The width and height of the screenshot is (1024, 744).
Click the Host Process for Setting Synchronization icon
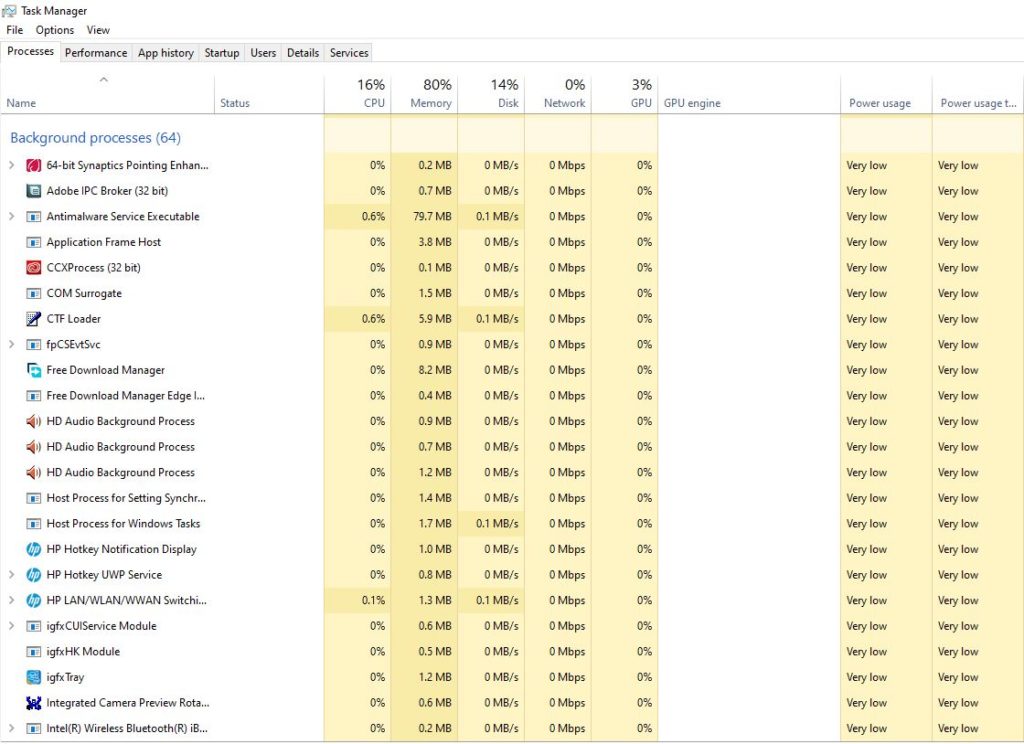[x=33, y=498]
